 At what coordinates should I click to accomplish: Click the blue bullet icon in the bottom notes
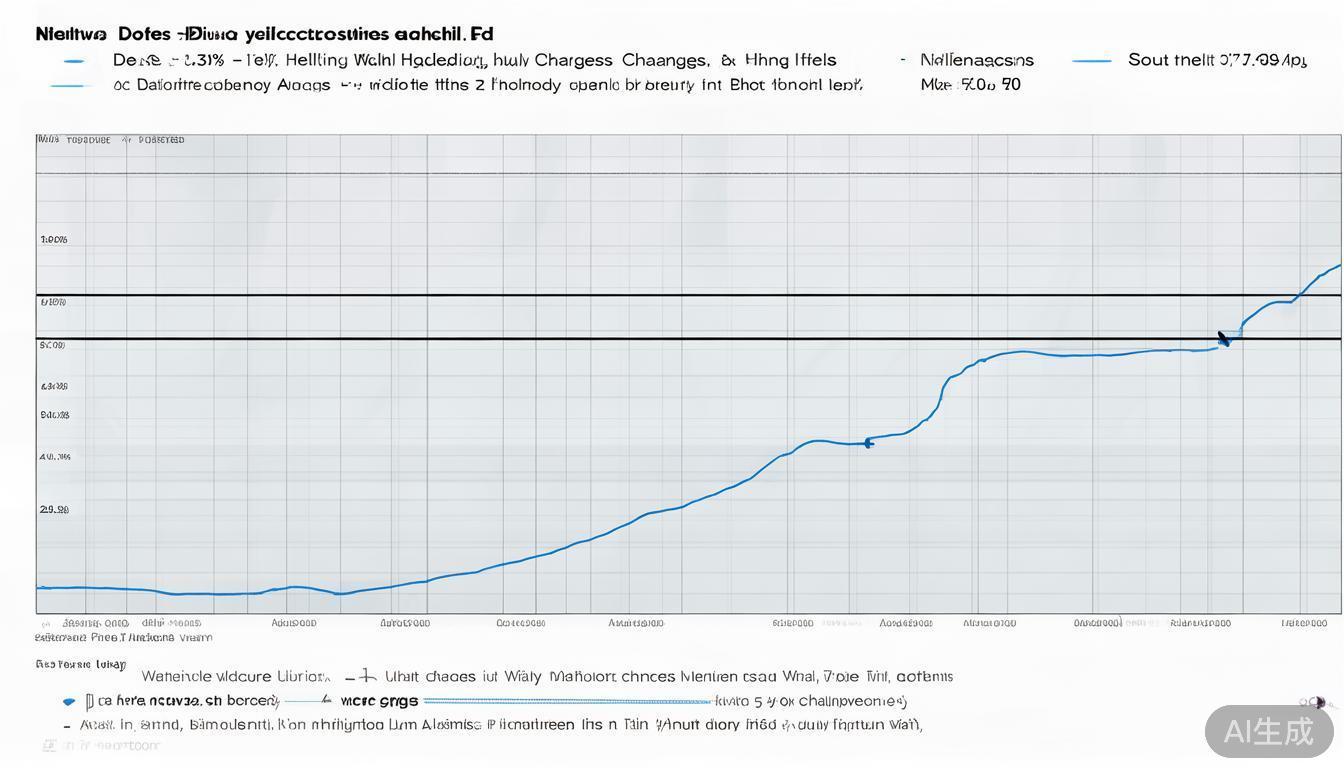coord(69,702)
